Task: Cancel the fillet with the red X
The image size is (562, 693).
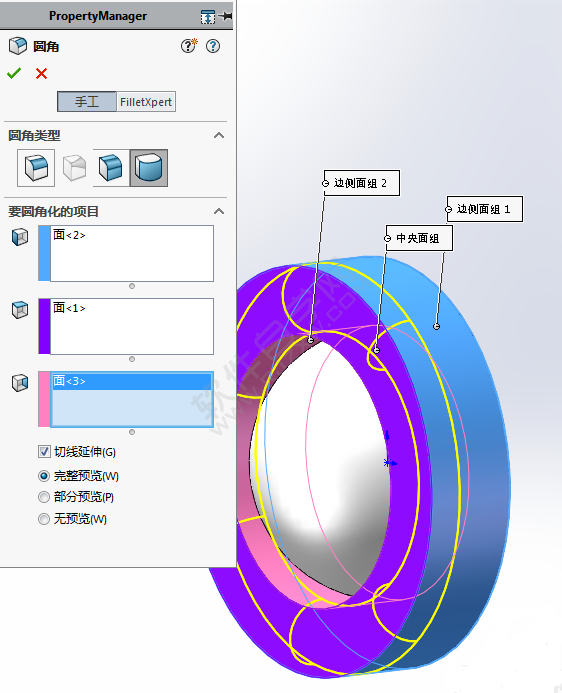Action: tap(42, 73)
